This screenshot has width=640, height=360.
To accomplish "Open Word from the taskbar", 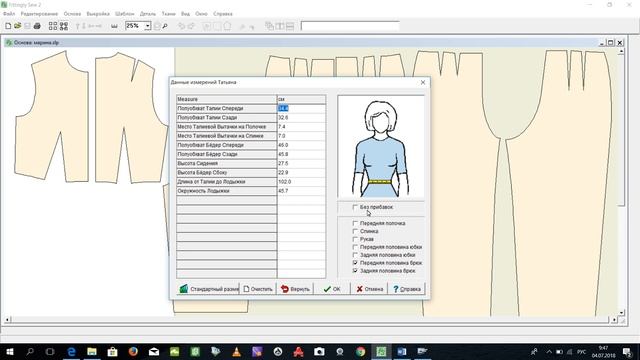I will click(x=402, y=351).
